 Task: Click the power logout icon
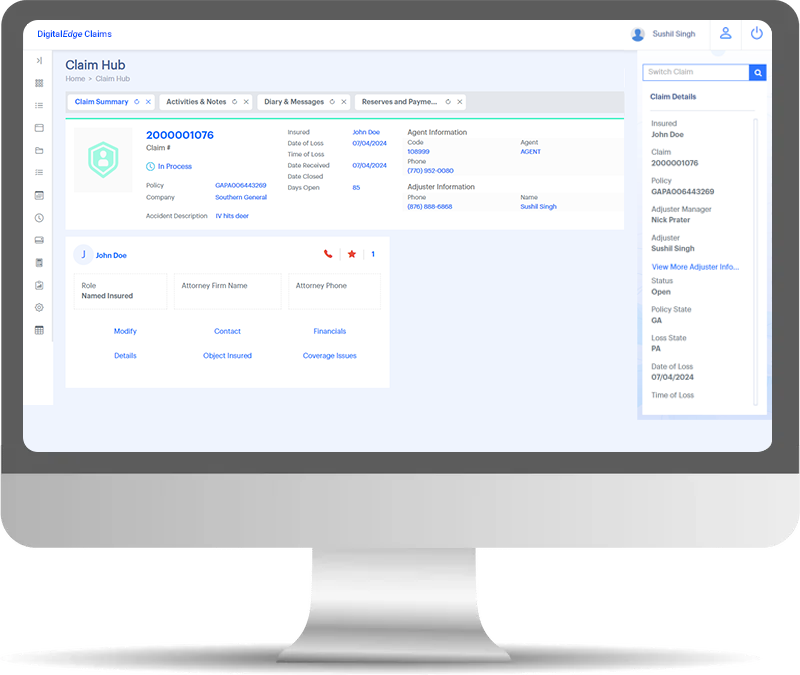[x=756, y=33]
